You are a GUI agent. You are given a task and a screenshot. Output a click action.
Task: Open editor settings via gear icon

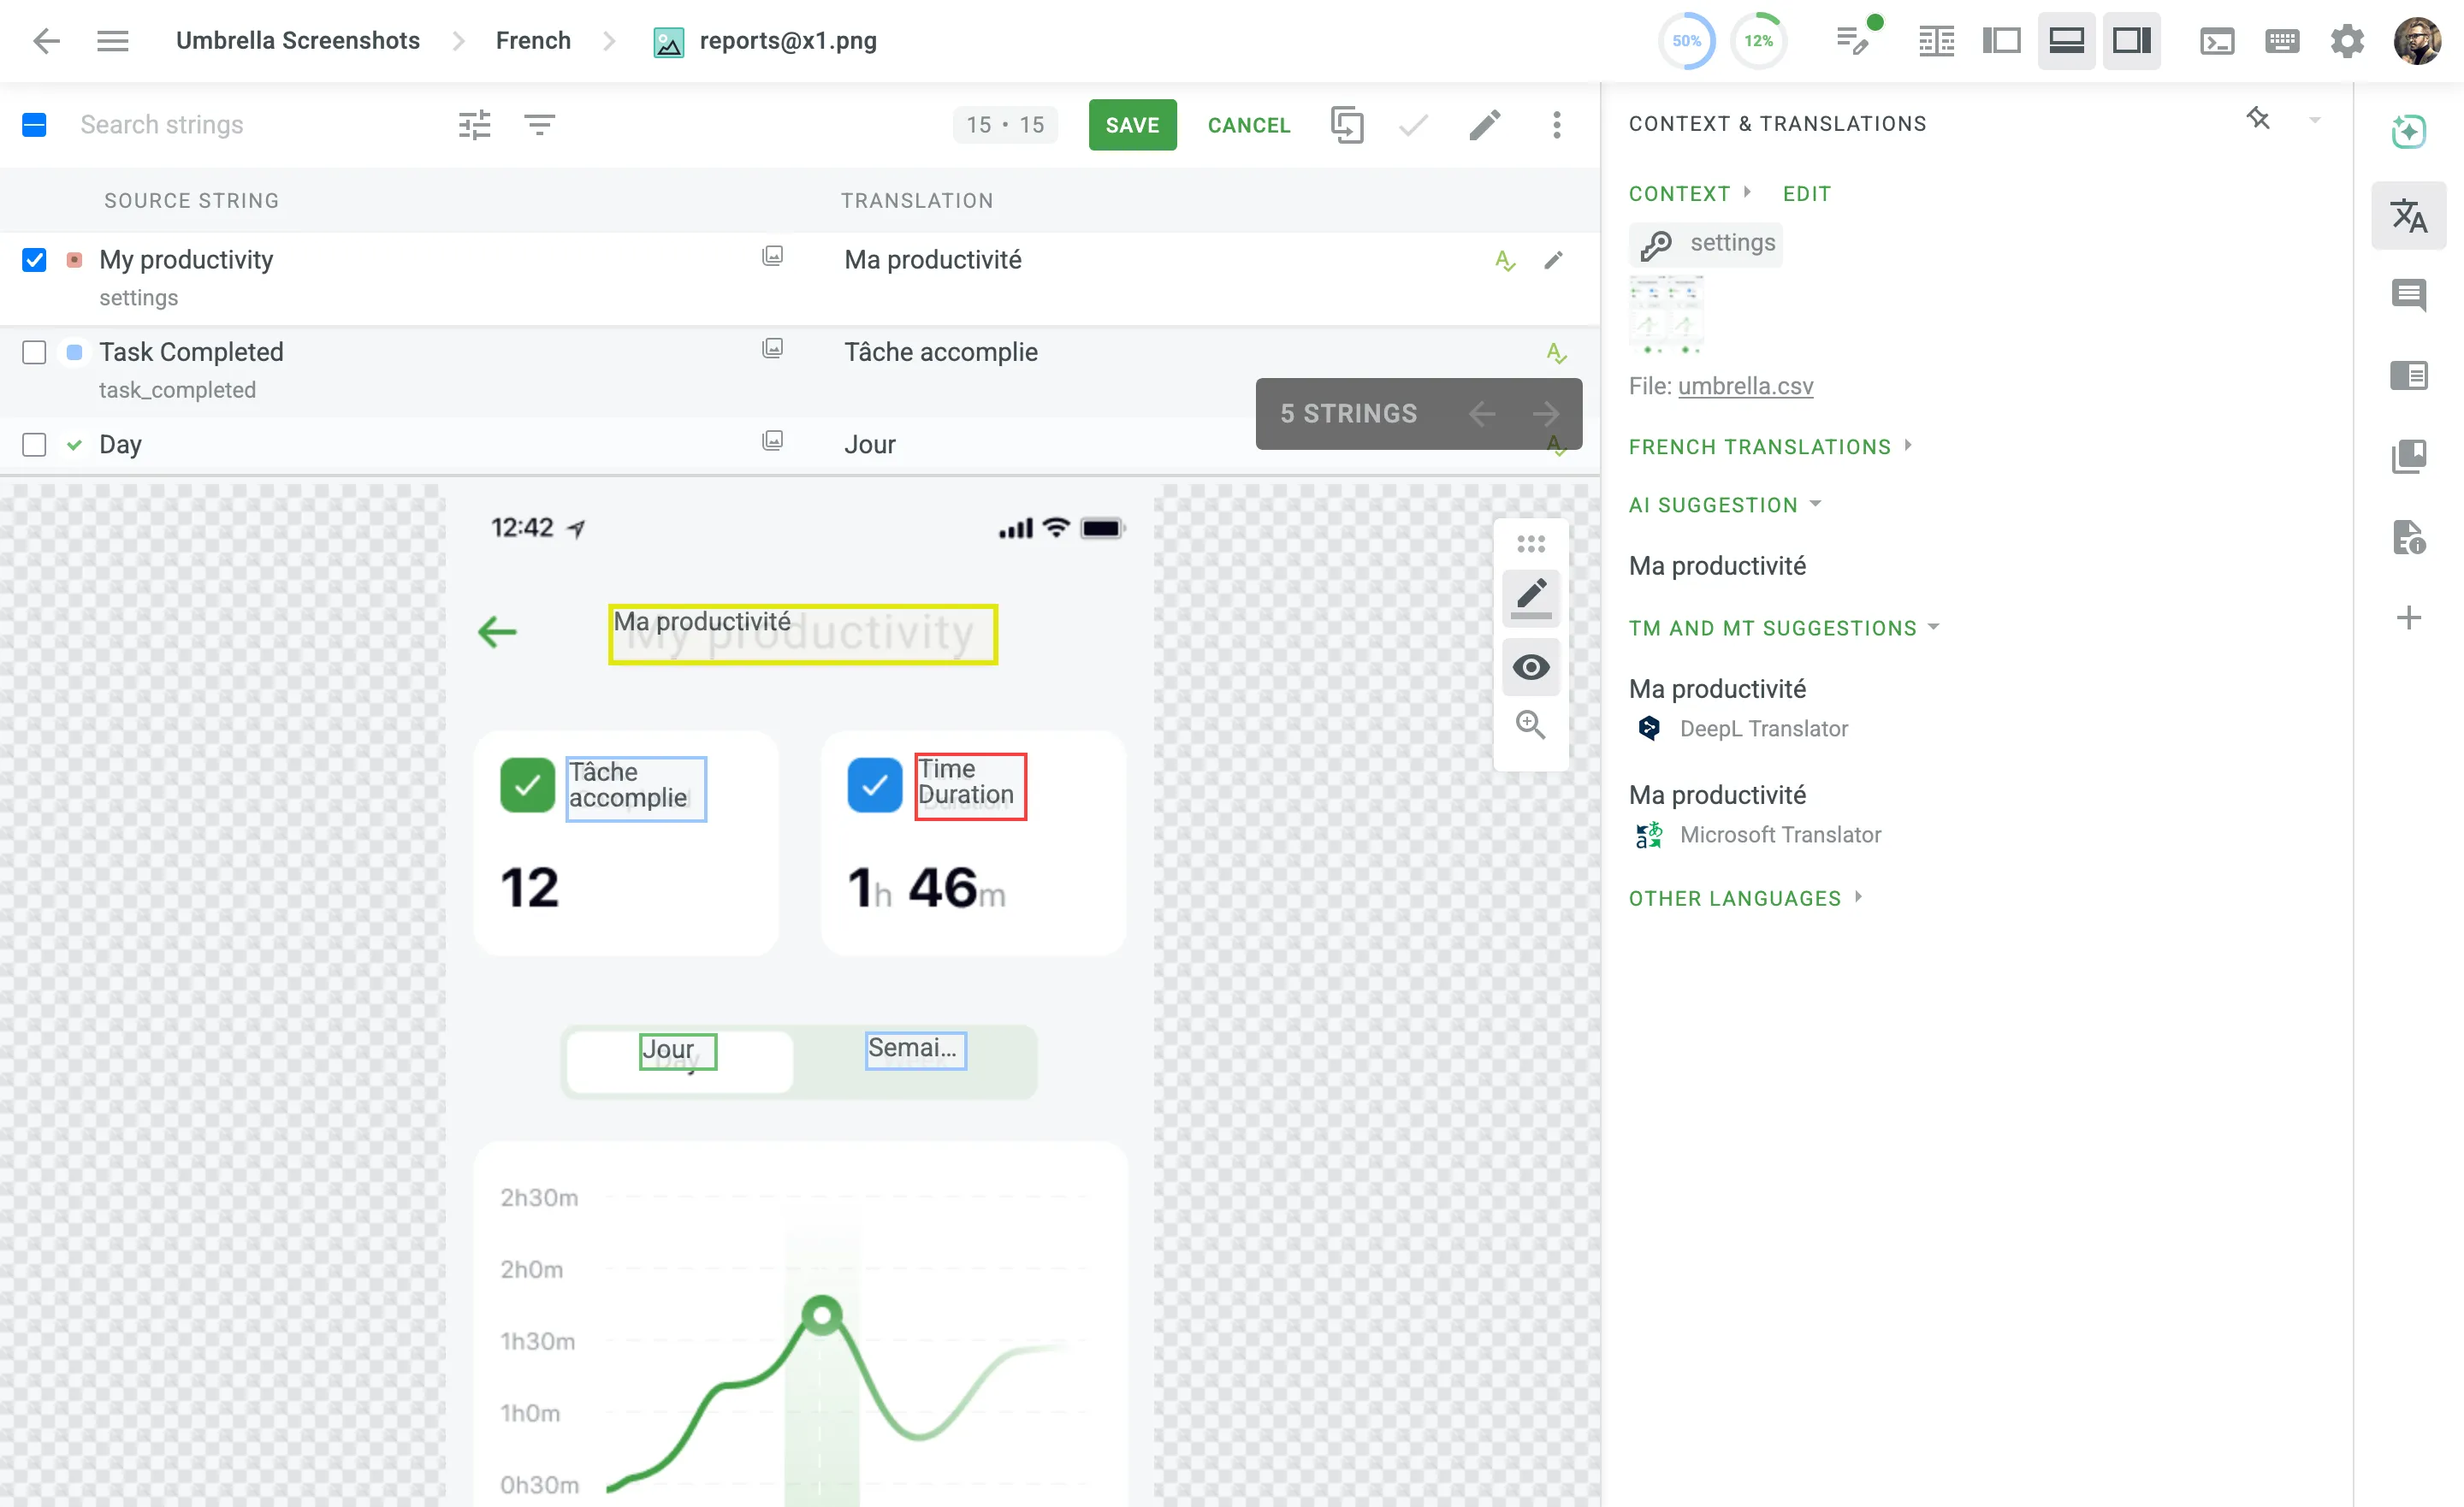pos(2348,41)
